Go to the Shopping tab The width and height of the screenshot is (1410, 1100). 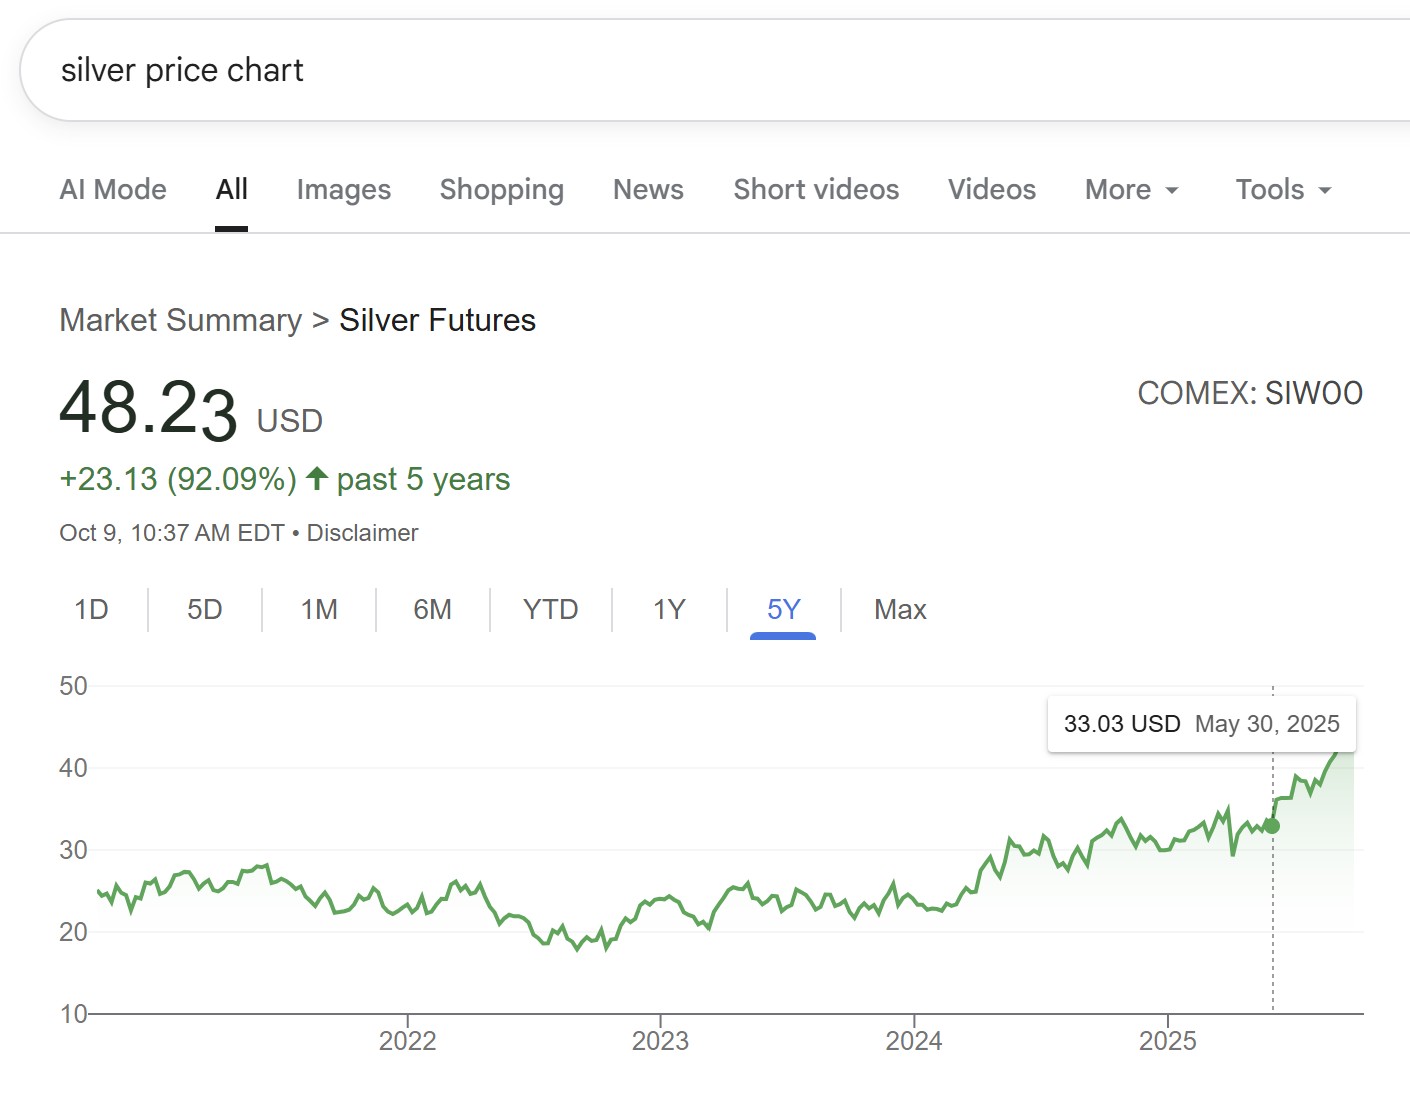pyautogui.click(x=501, y=190)
